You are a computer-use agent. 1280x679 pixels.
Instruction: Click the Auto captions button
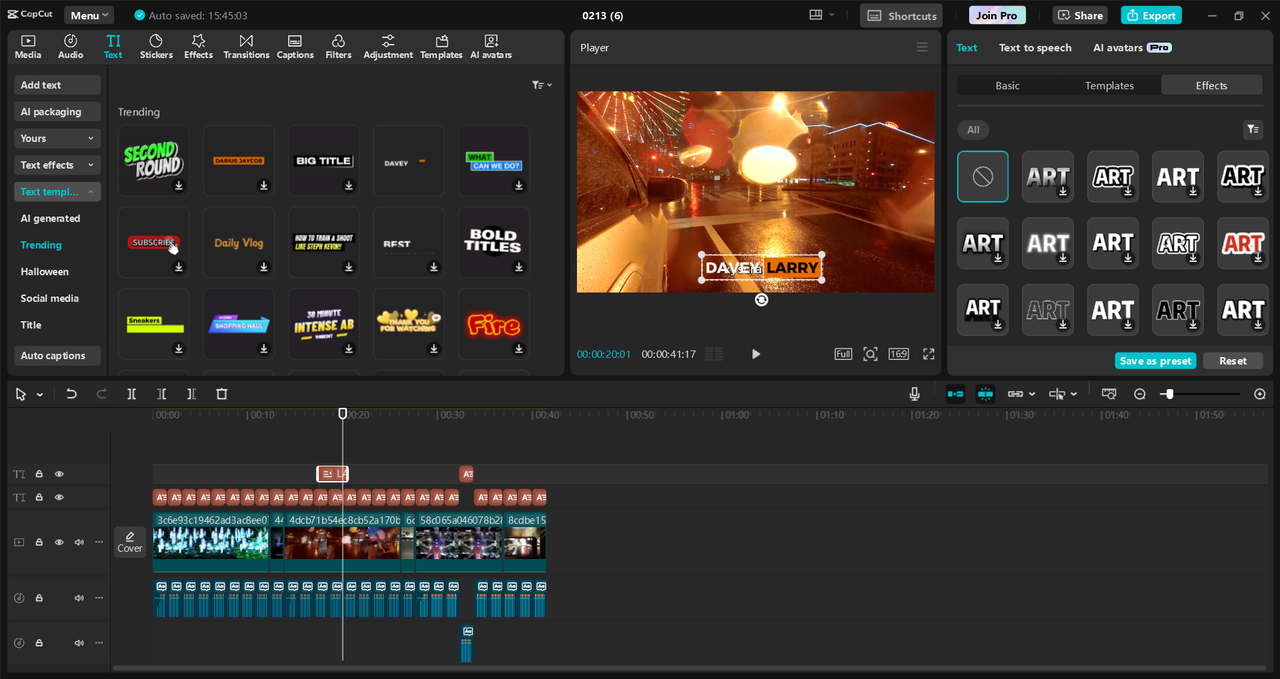coord(57,355)
